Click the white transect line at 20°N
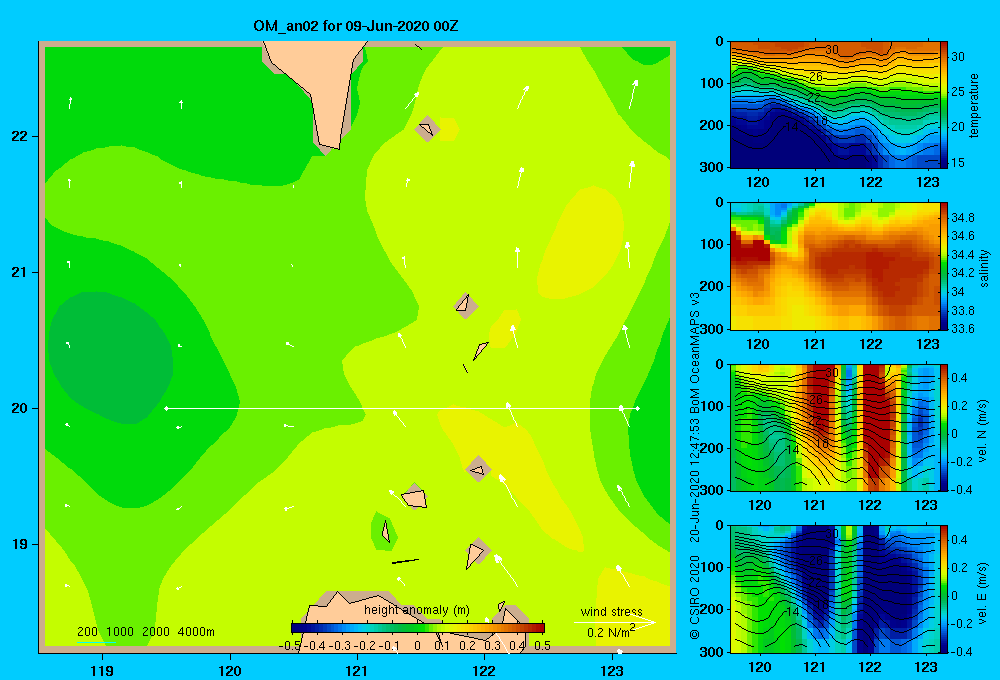1000x680 pixels. [x=402, y=408]
